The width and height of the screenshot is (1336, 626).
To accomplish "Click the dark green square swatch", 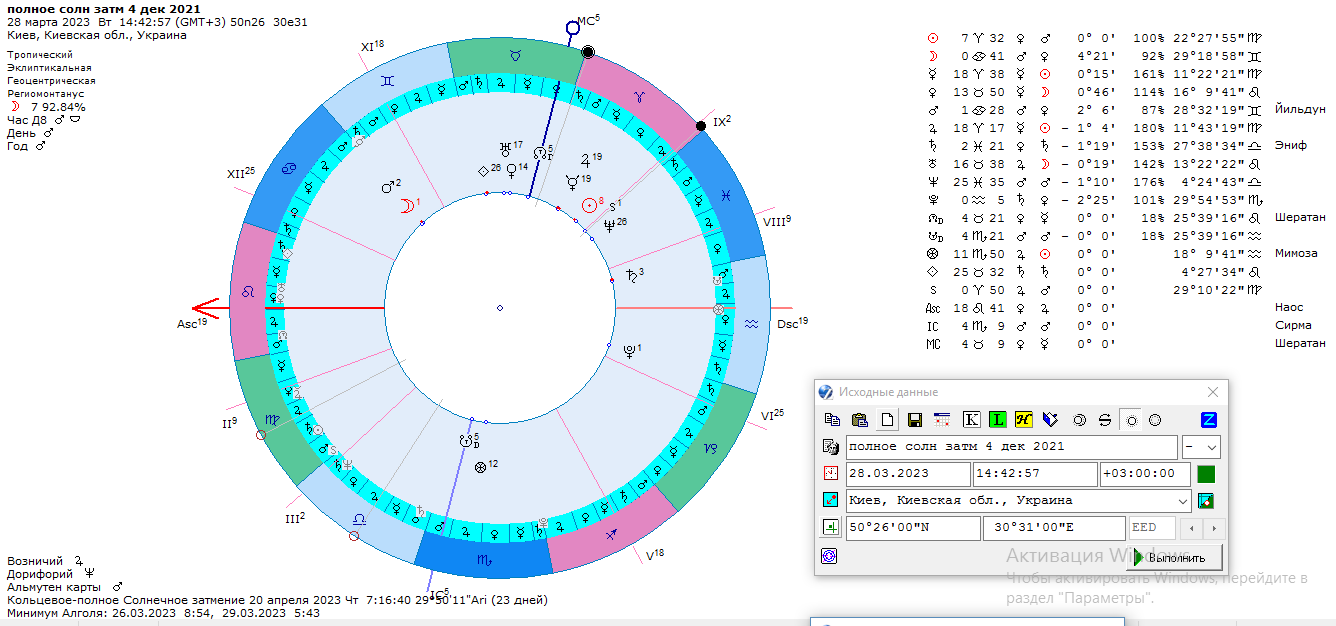I will click(x=1206, y=473).
